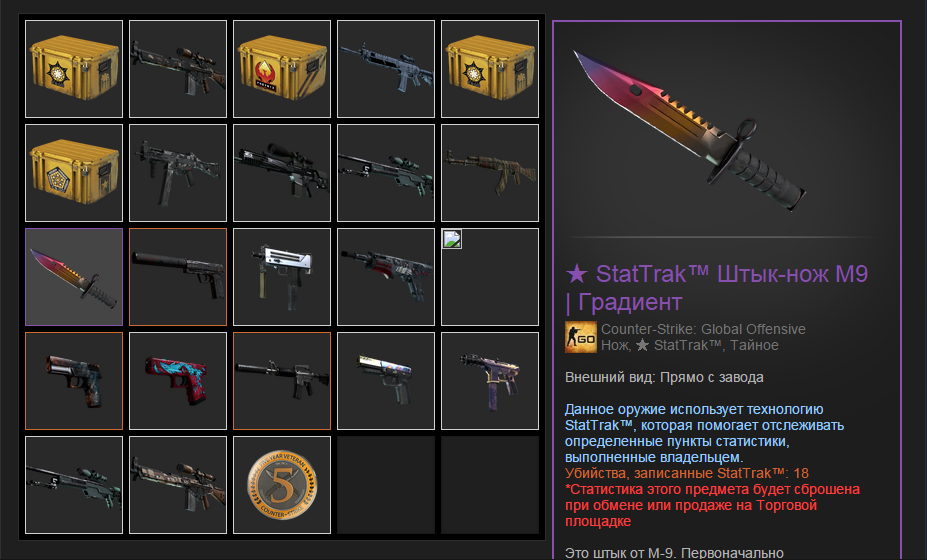Select the purple Tec-9 pistol item
The height and width of the screenshot is (560, 927).
click(490, 381)
